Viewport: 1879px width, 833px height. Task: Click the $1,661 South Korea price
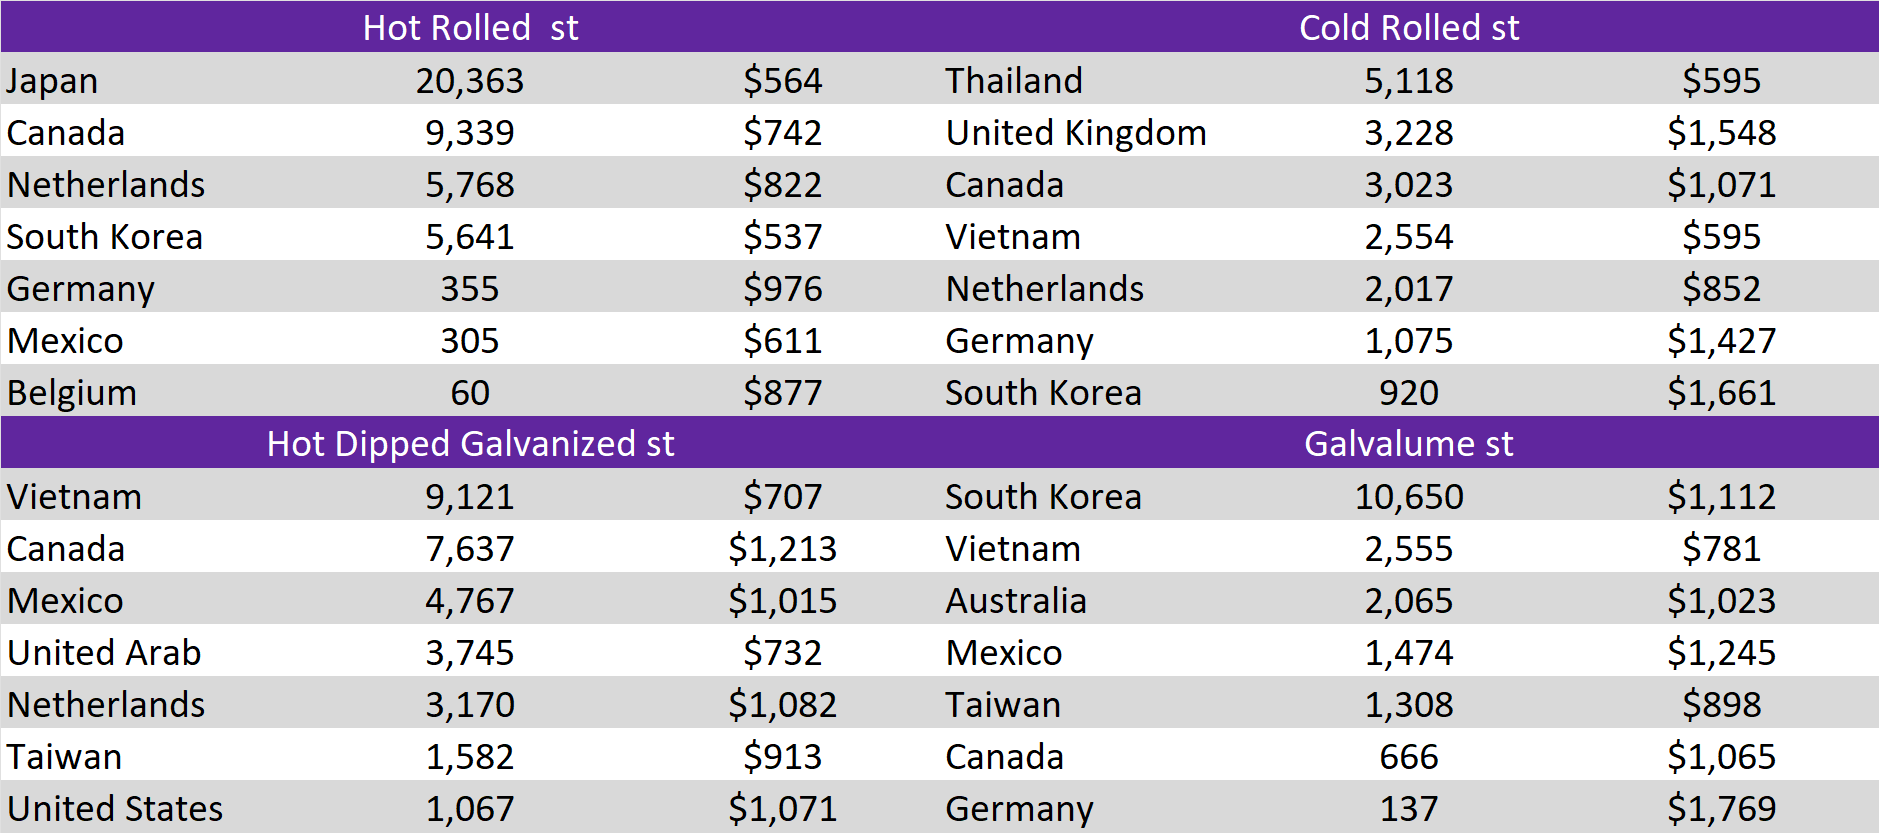point(1721,392)
